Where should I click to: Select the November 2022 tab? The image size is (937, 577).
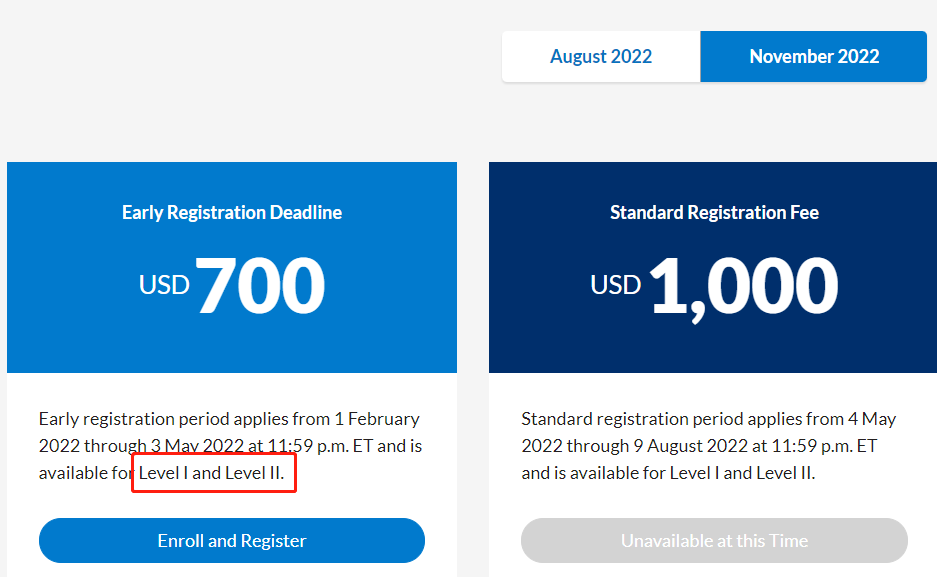pos(814,57)
